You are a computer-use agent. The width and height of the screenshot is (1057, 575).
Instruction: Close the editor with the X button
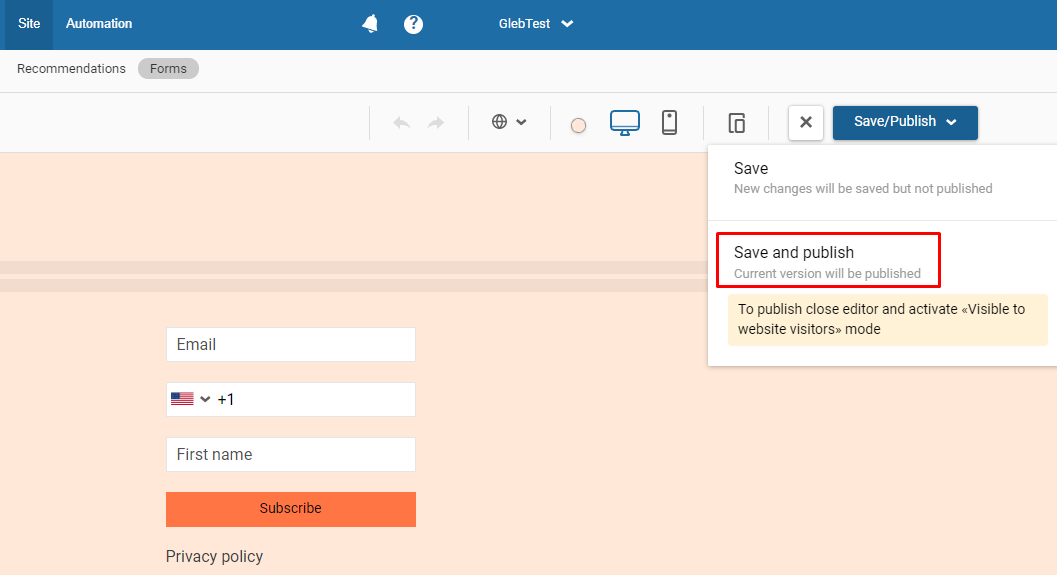tap(806, 122)
